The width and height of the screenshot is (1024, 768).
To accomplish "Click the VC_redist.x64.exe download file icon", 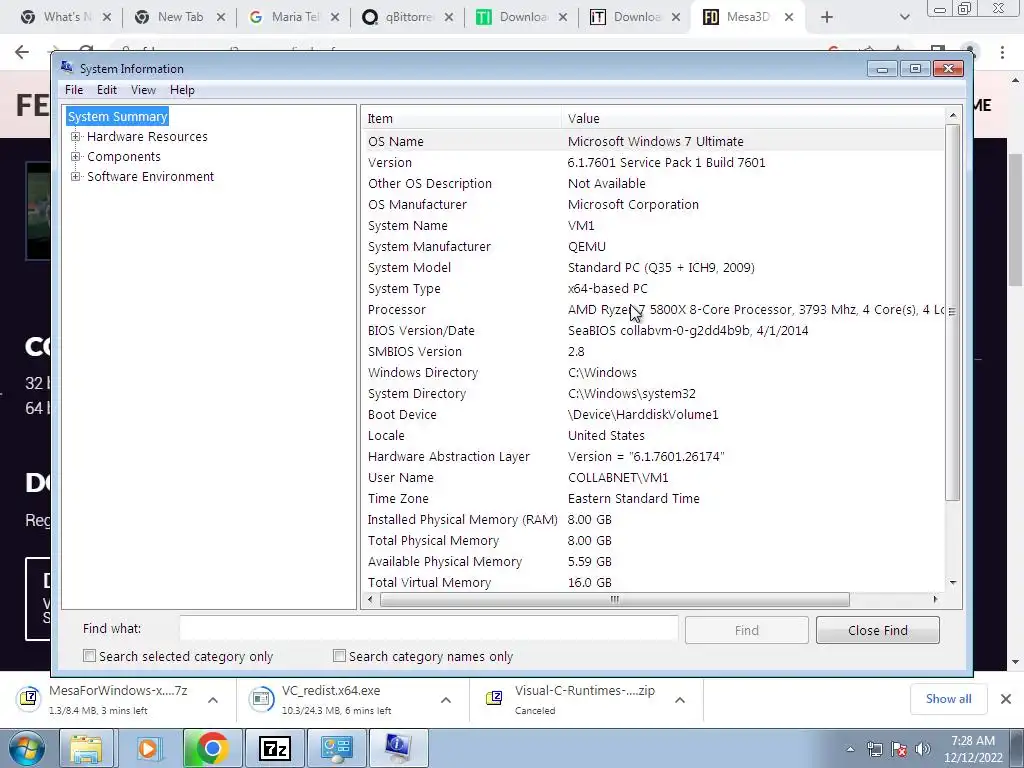I will pos(261,699).
